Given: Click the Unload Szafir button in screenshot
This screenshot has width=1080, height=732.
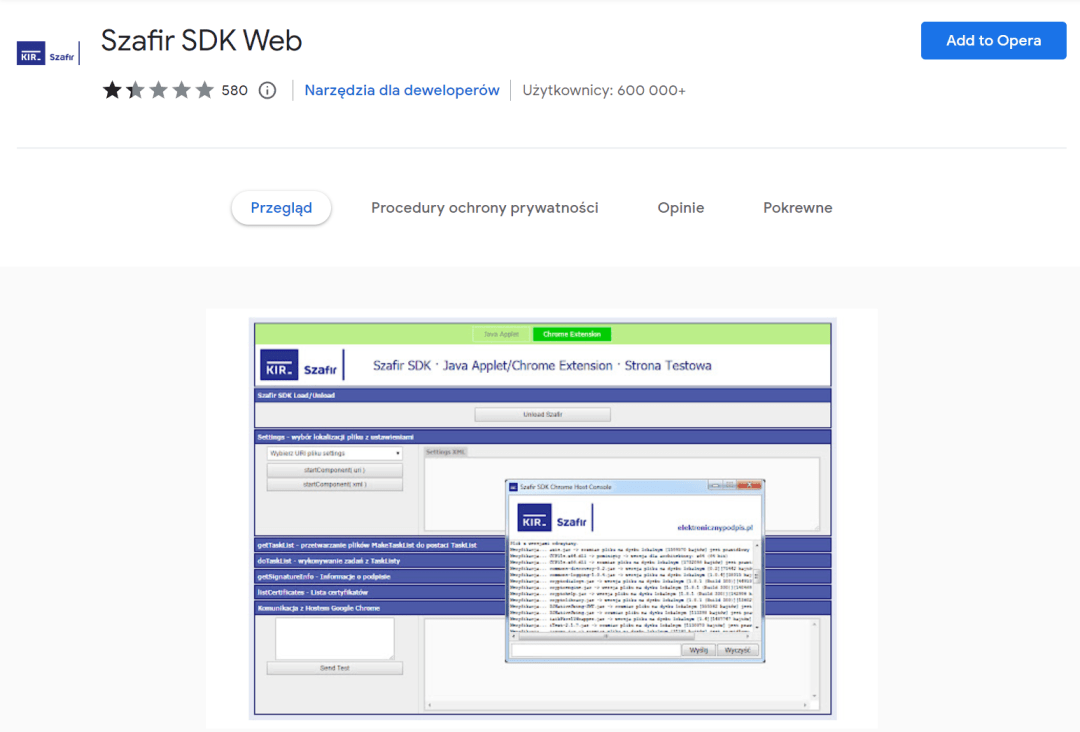Looking at the screenshot, I should tap(542, 414).
